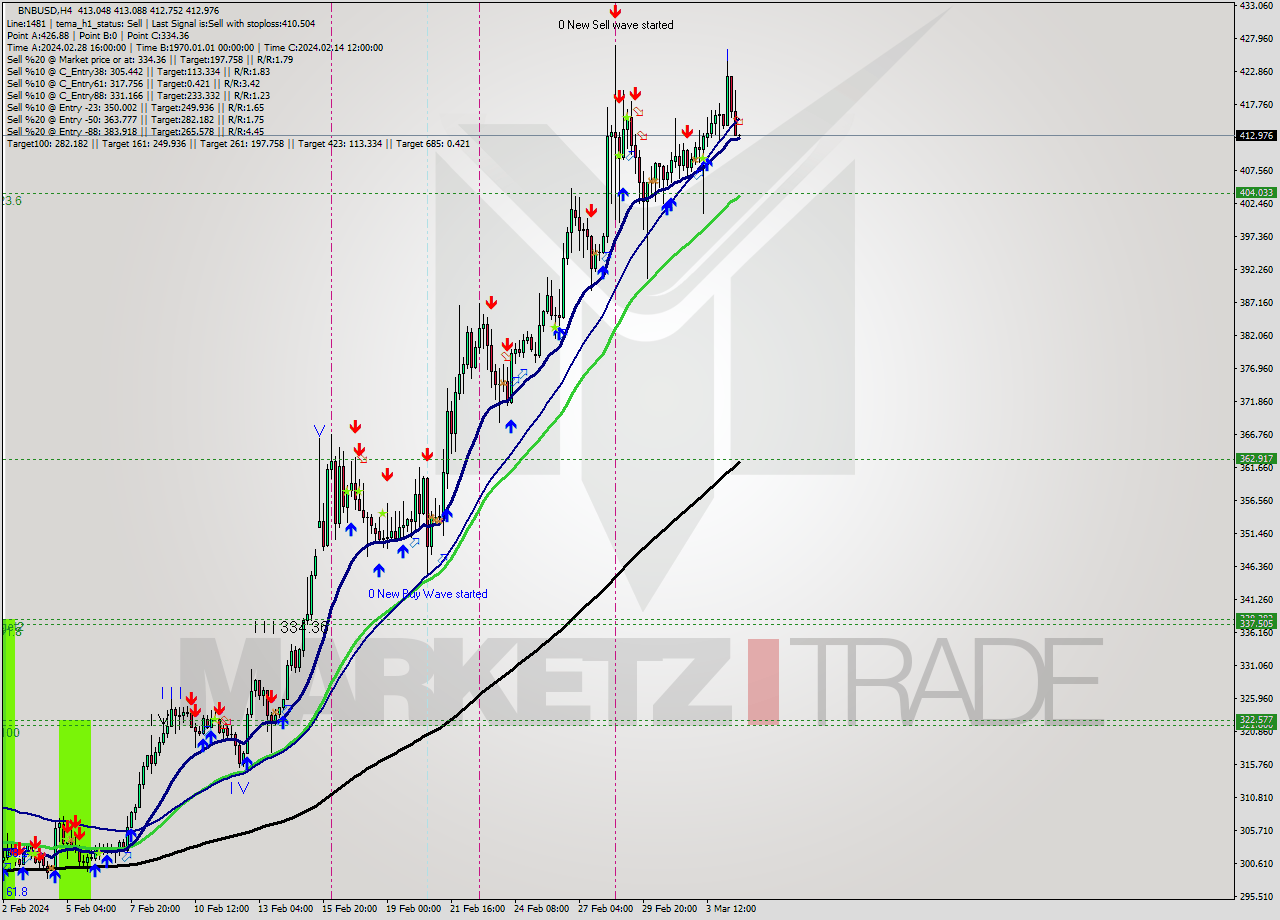Image resolution: width=1280 pixels, height=920 pixels.
Task: Click the Sell %10 @ C_Entry38 line
Action: tap(138, 71)
